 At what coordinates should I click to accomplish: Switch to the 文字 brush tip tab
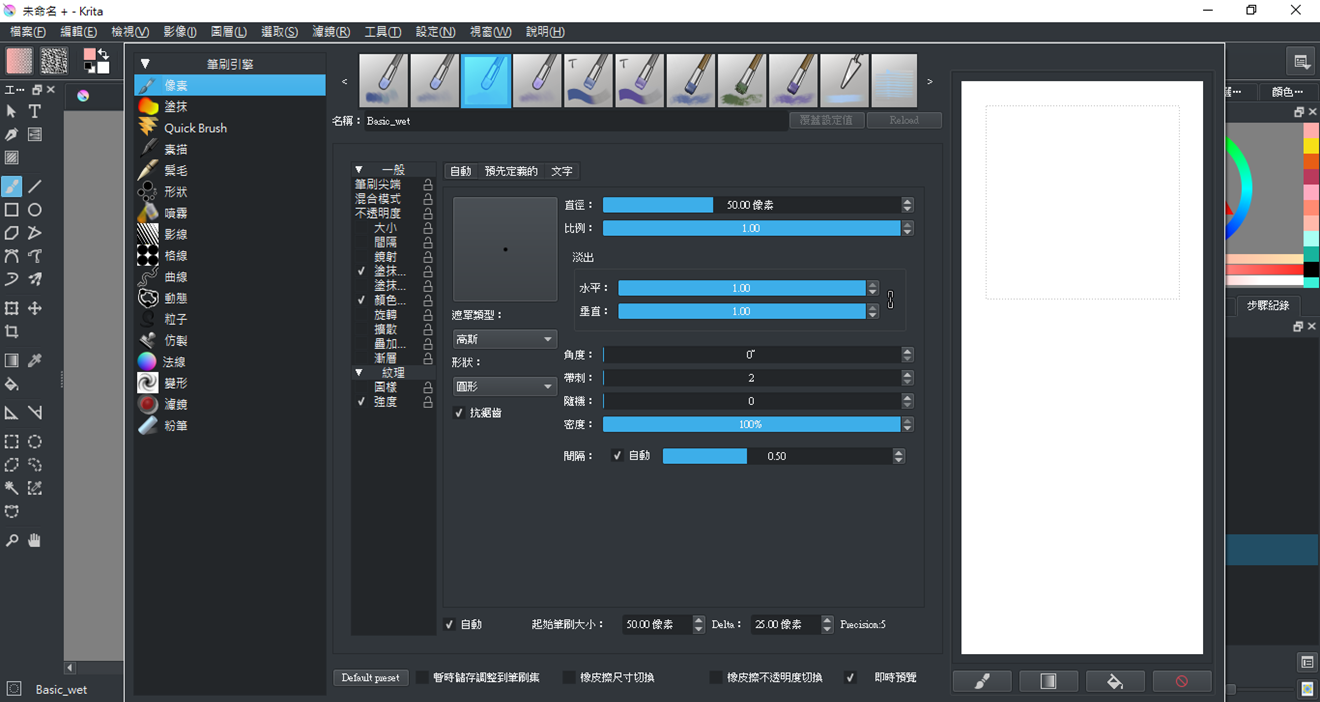562,171
